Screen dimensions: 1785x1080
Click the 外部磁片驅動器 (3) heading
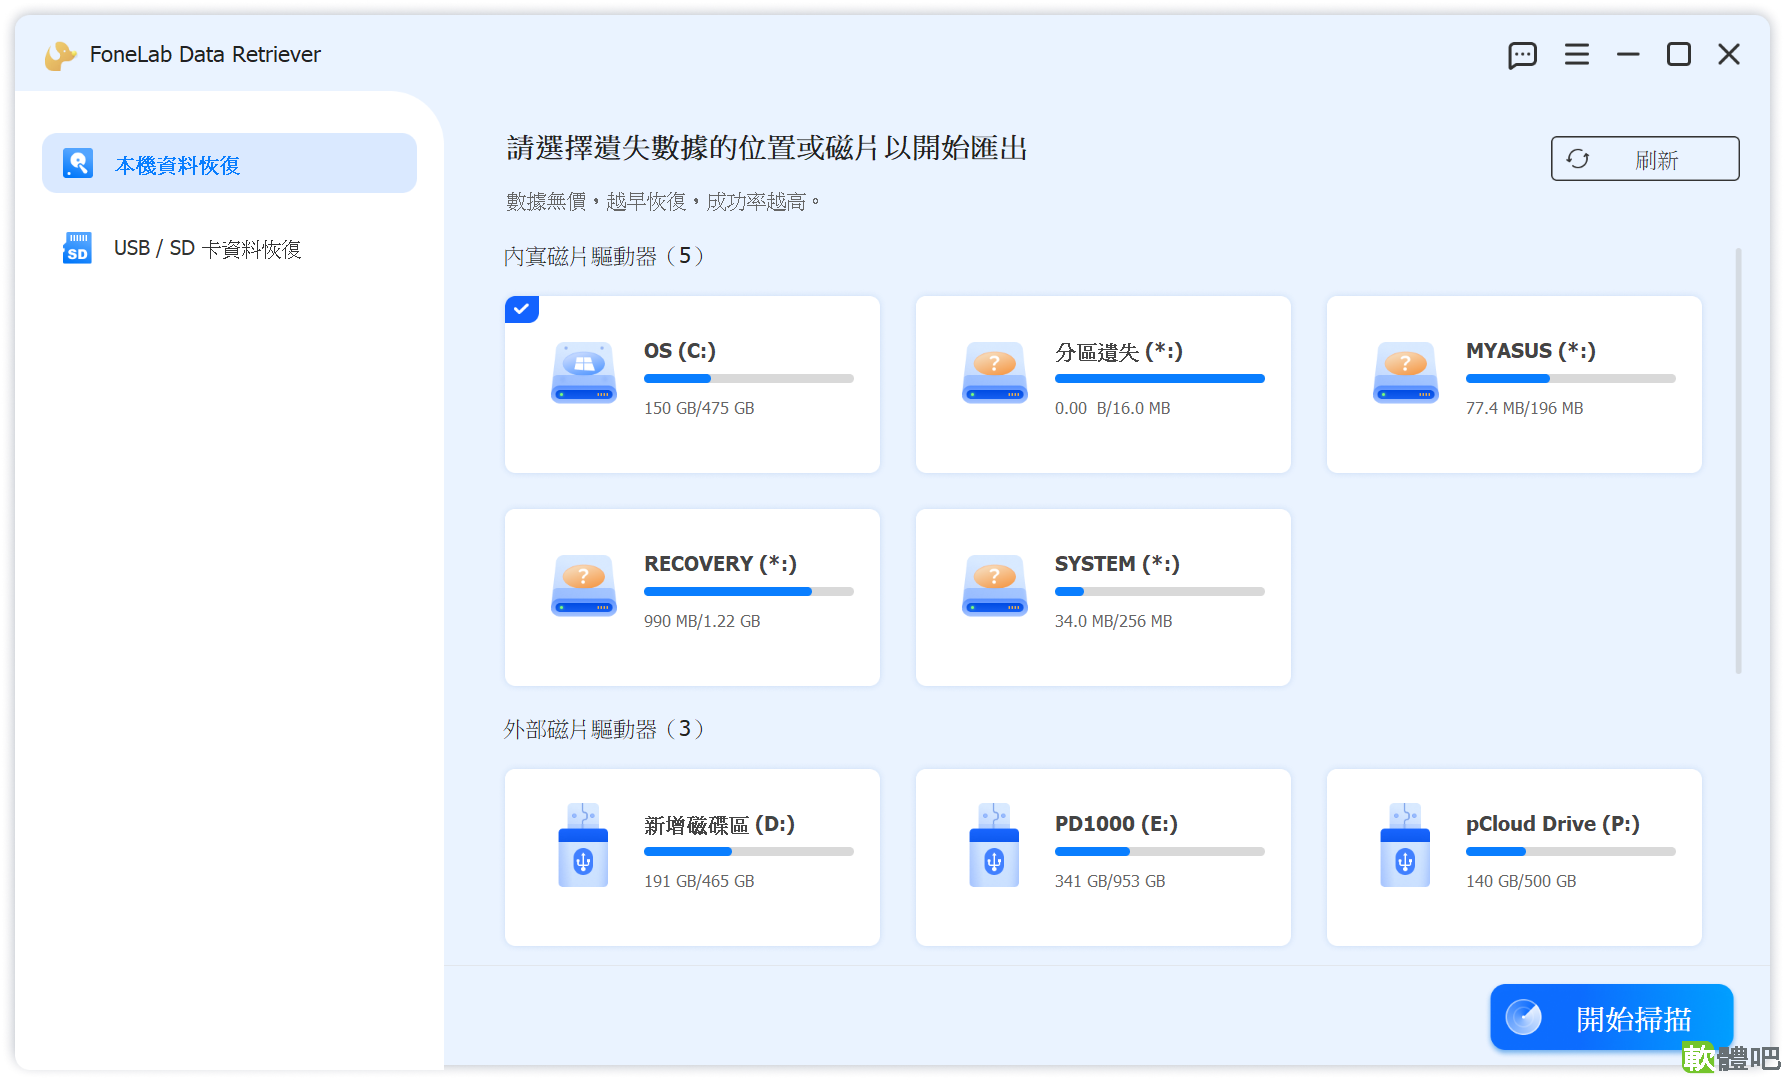coord(605,729)
